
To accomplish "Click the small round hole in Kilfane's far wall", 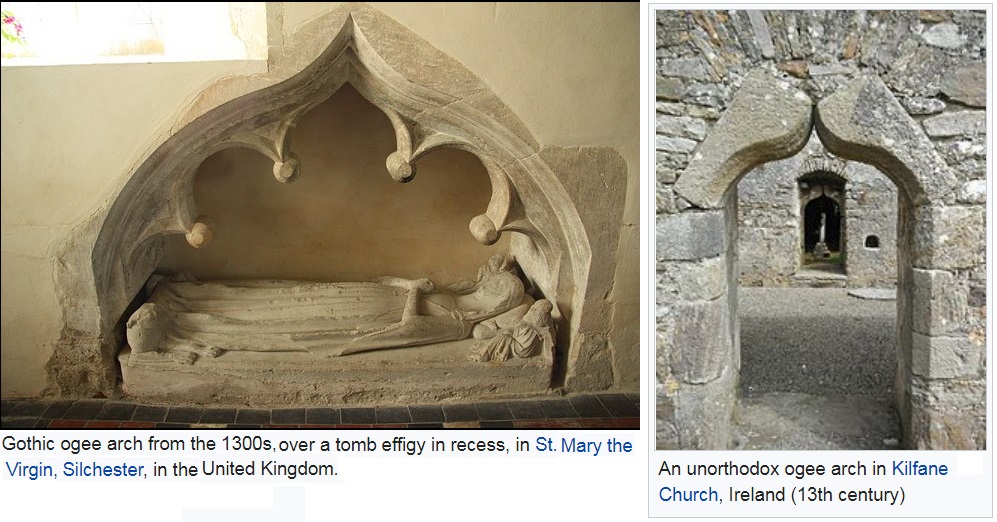I will tap(872, 242).
